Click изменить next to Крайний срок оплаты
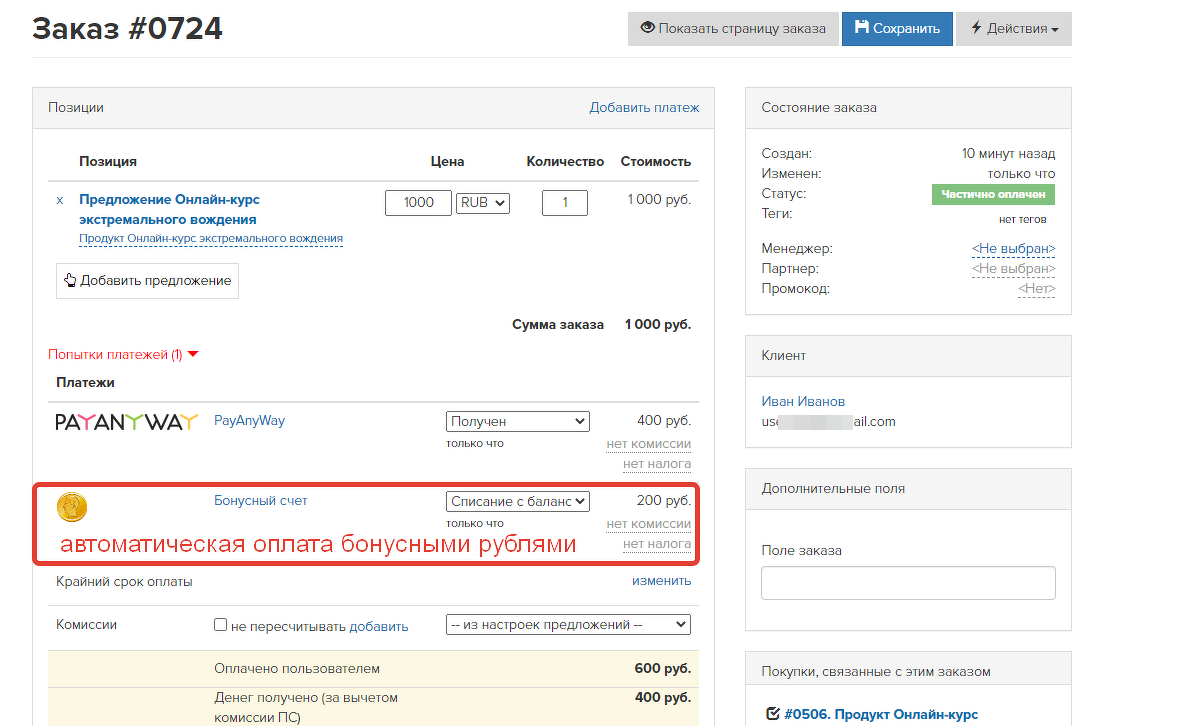The image size is (1183, 726). click(661, 580)
